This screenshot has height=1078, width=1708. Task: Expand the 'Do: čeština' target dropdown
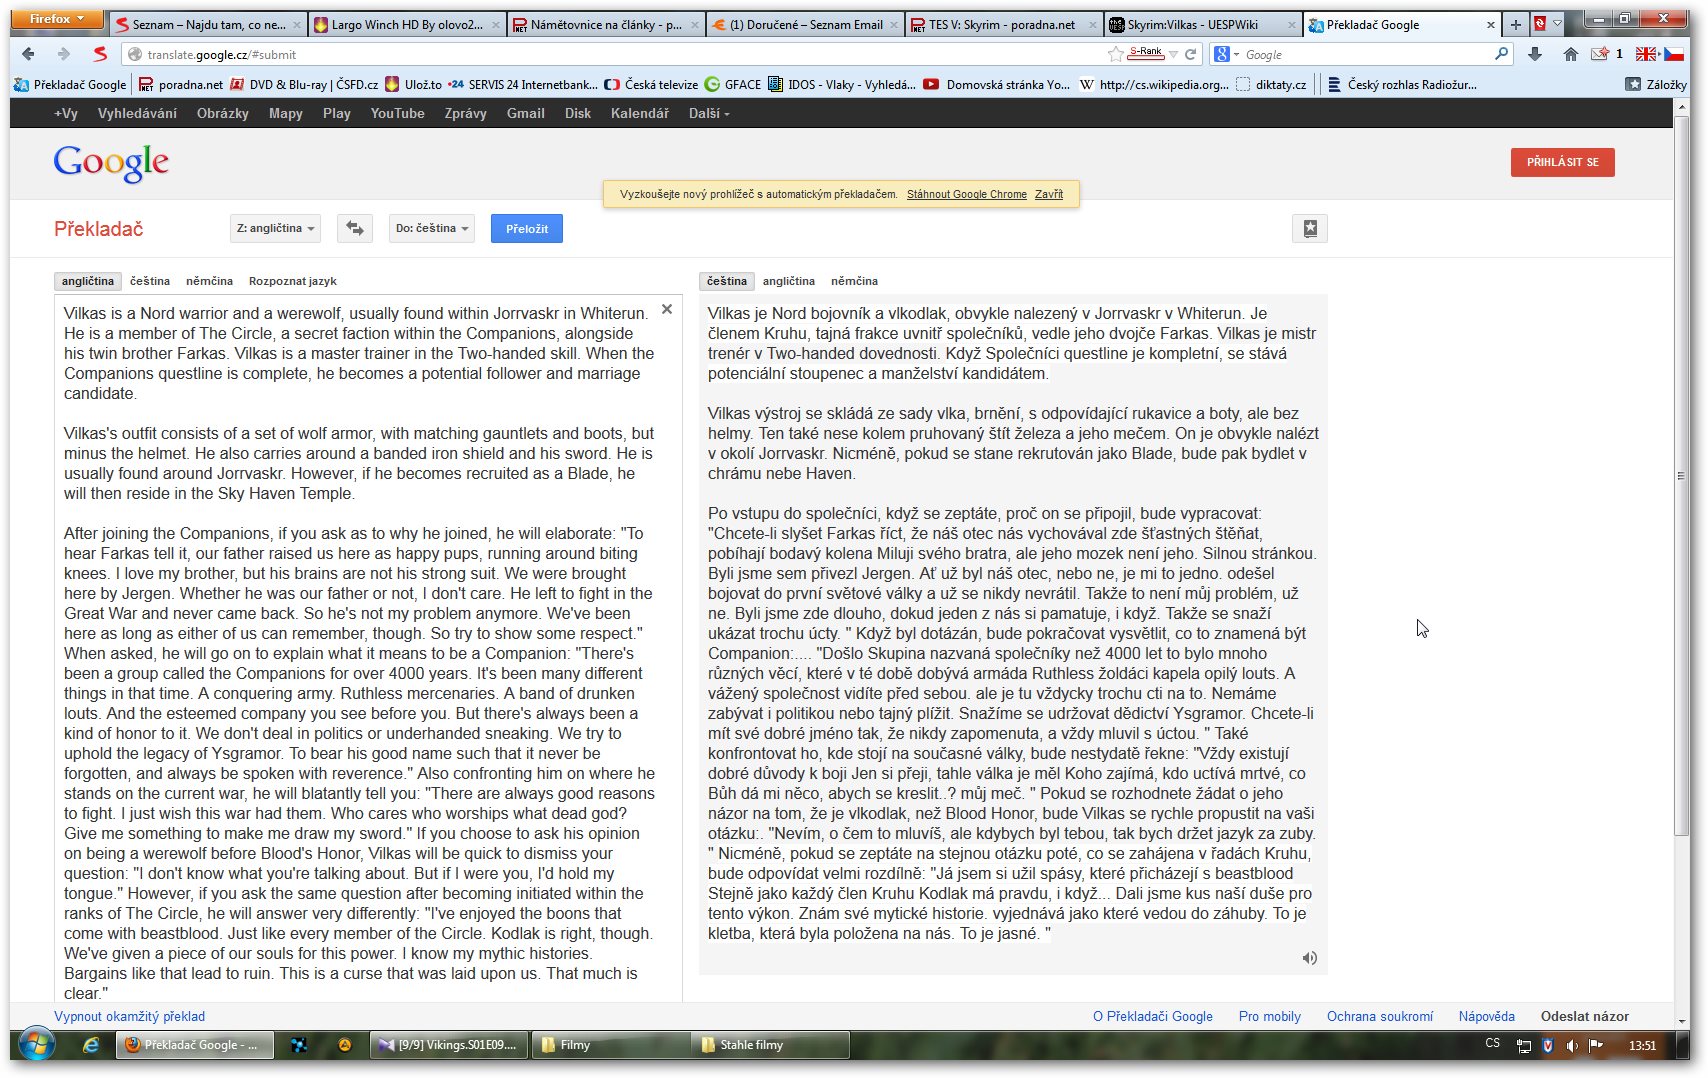pyautogui.click(x=431, y=228)
